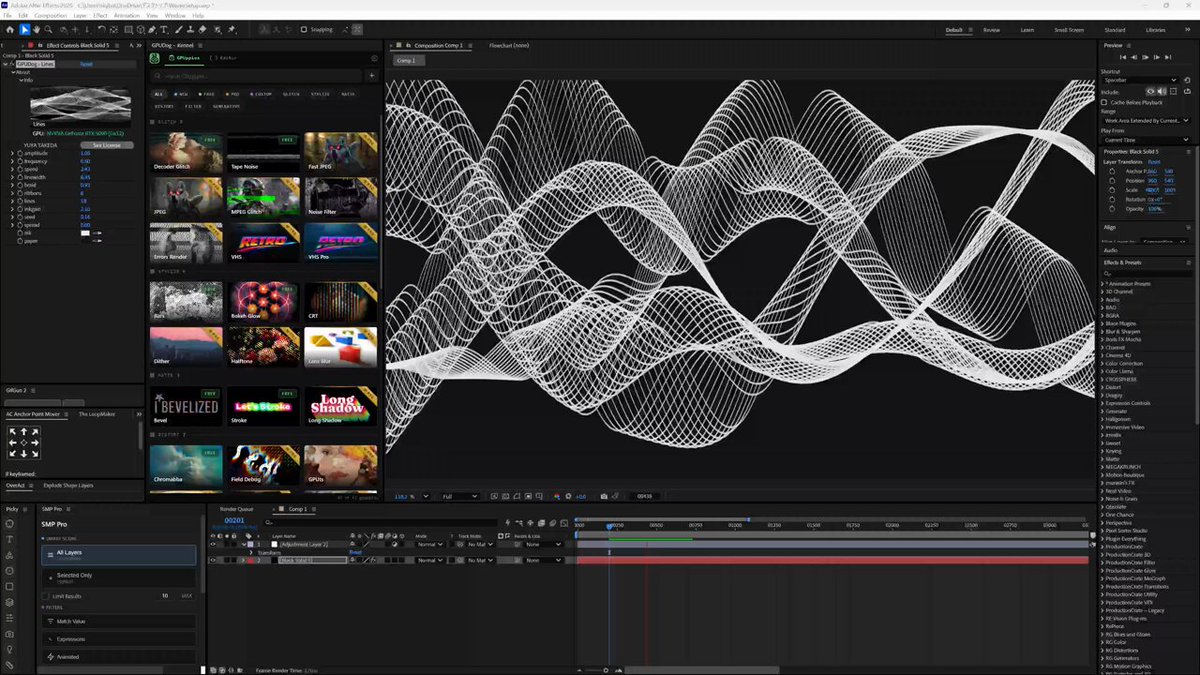Hide the Adjustment Layer 2 eye toggle
This screenshot has width=1200, height=675.
coord(212,544)
